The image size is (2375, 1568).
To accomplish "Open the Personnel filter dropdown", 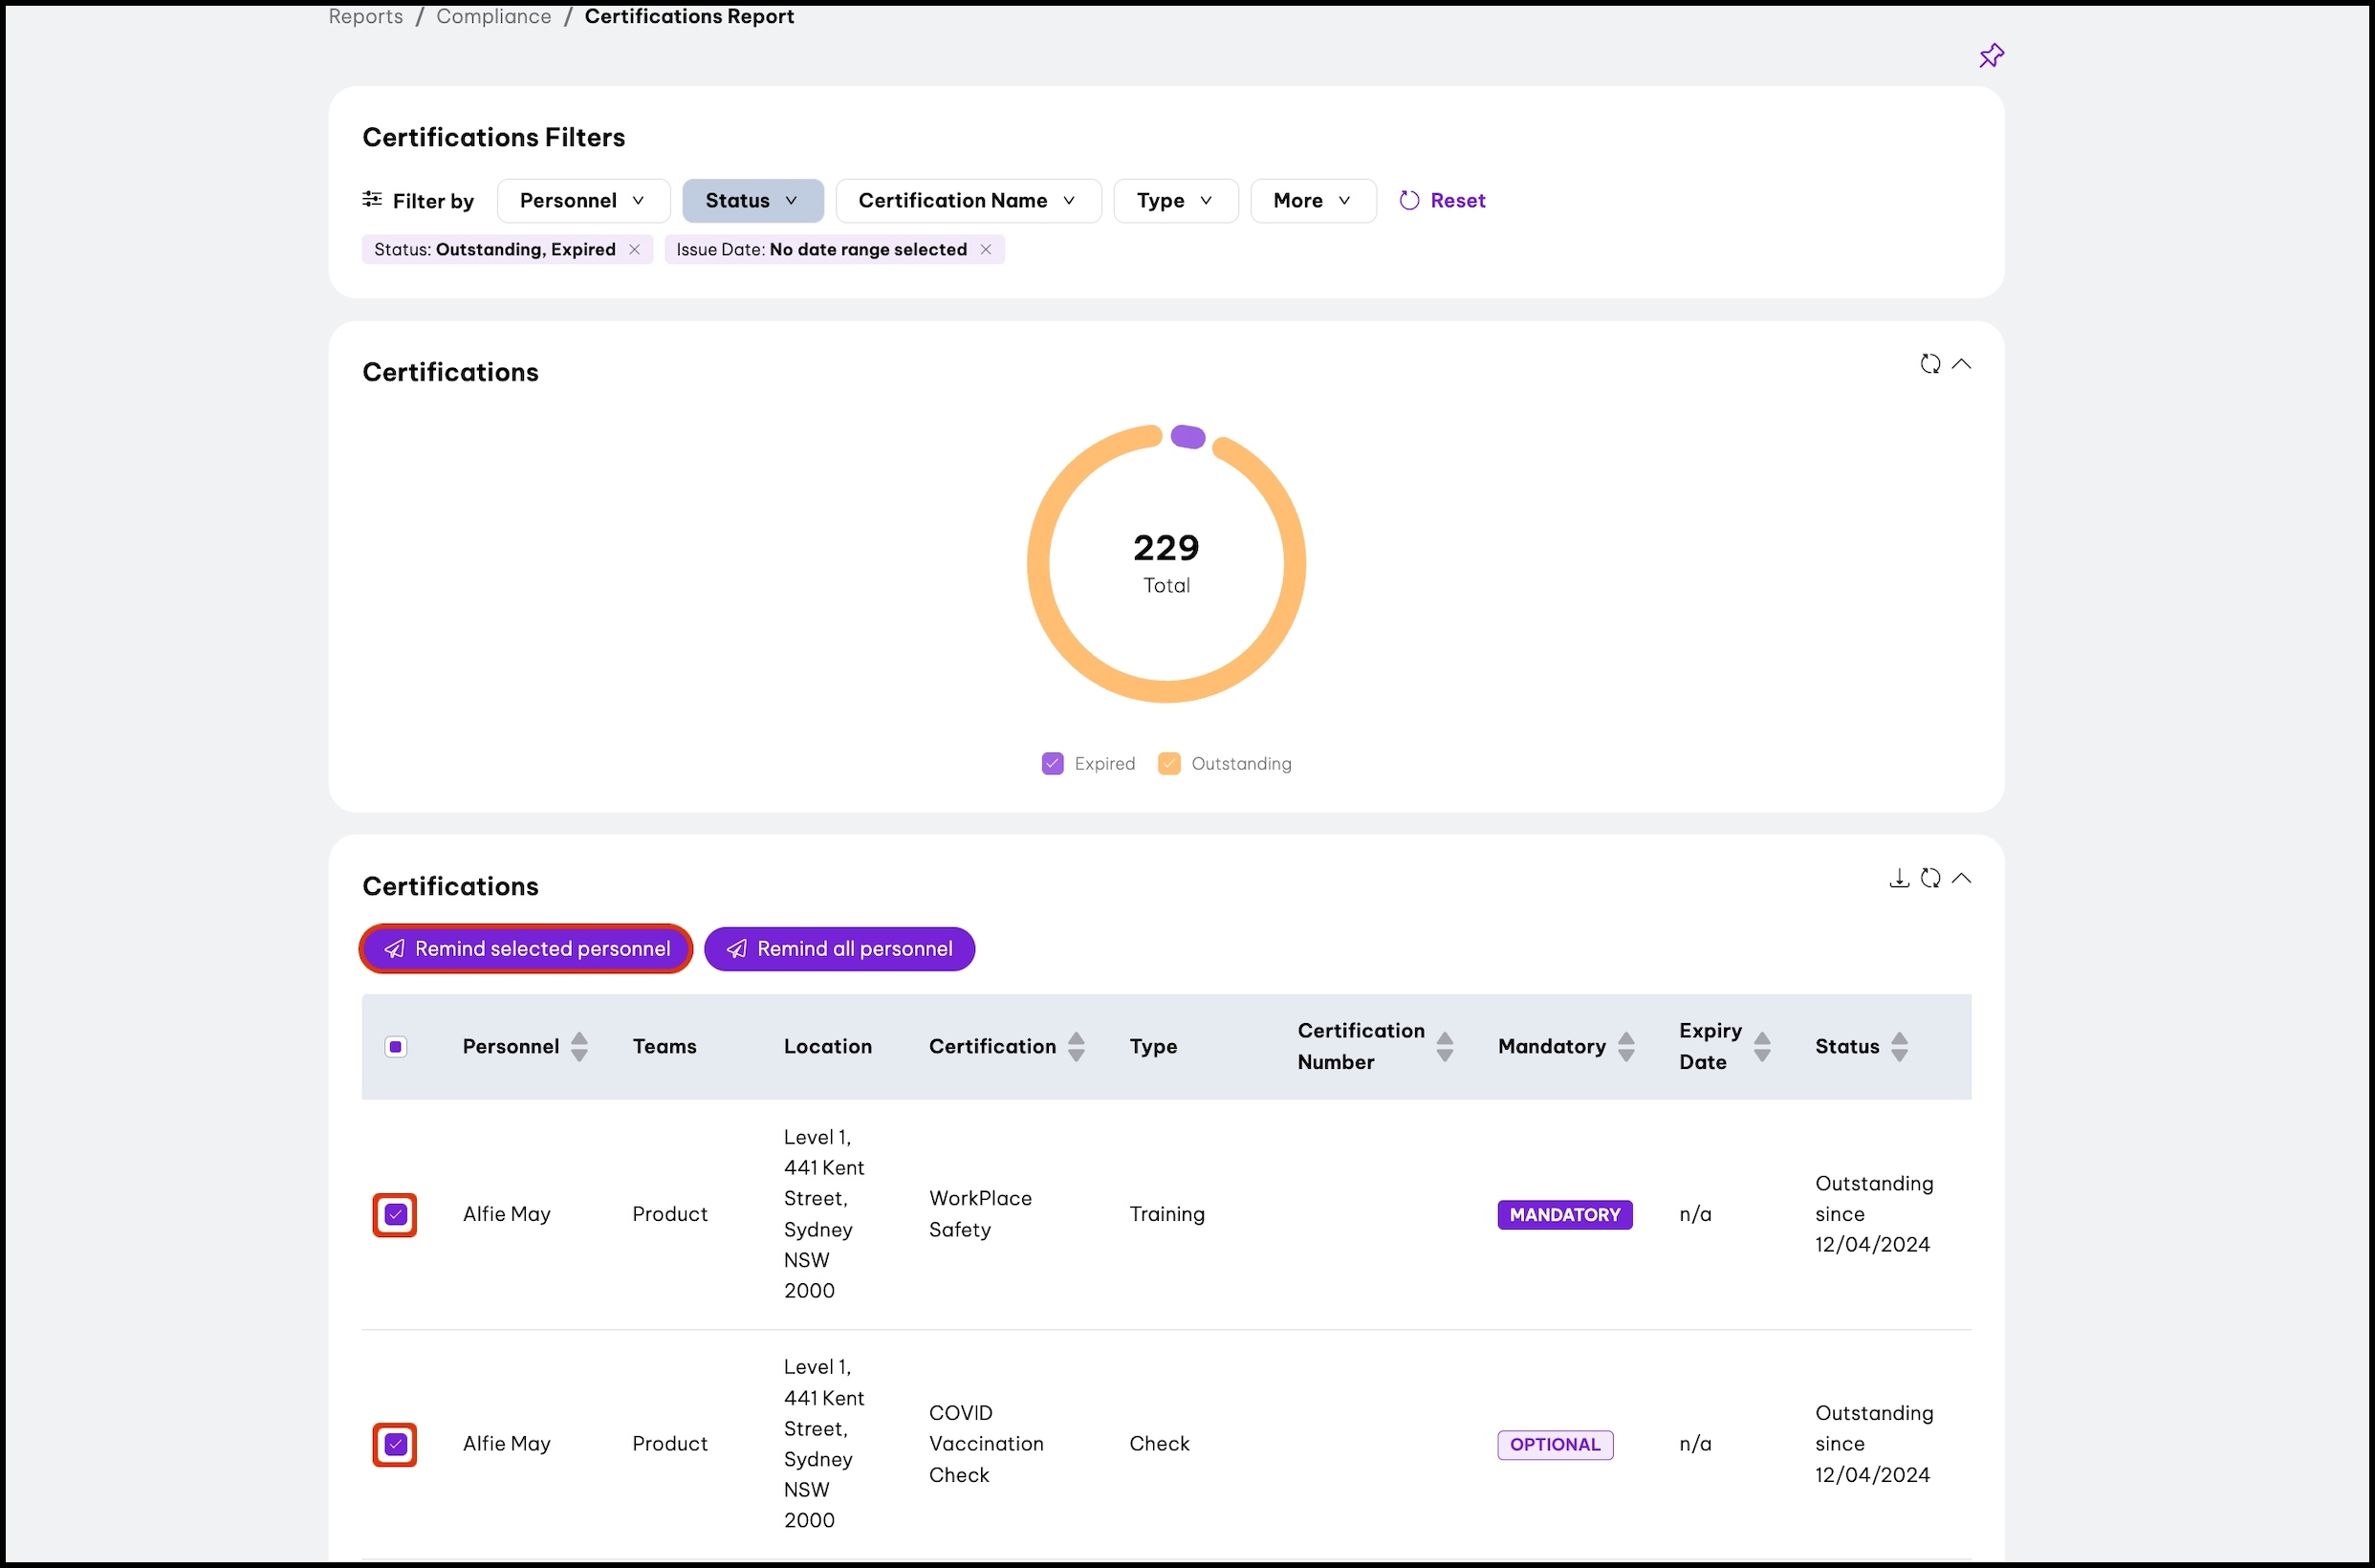I will coord(582,201).
